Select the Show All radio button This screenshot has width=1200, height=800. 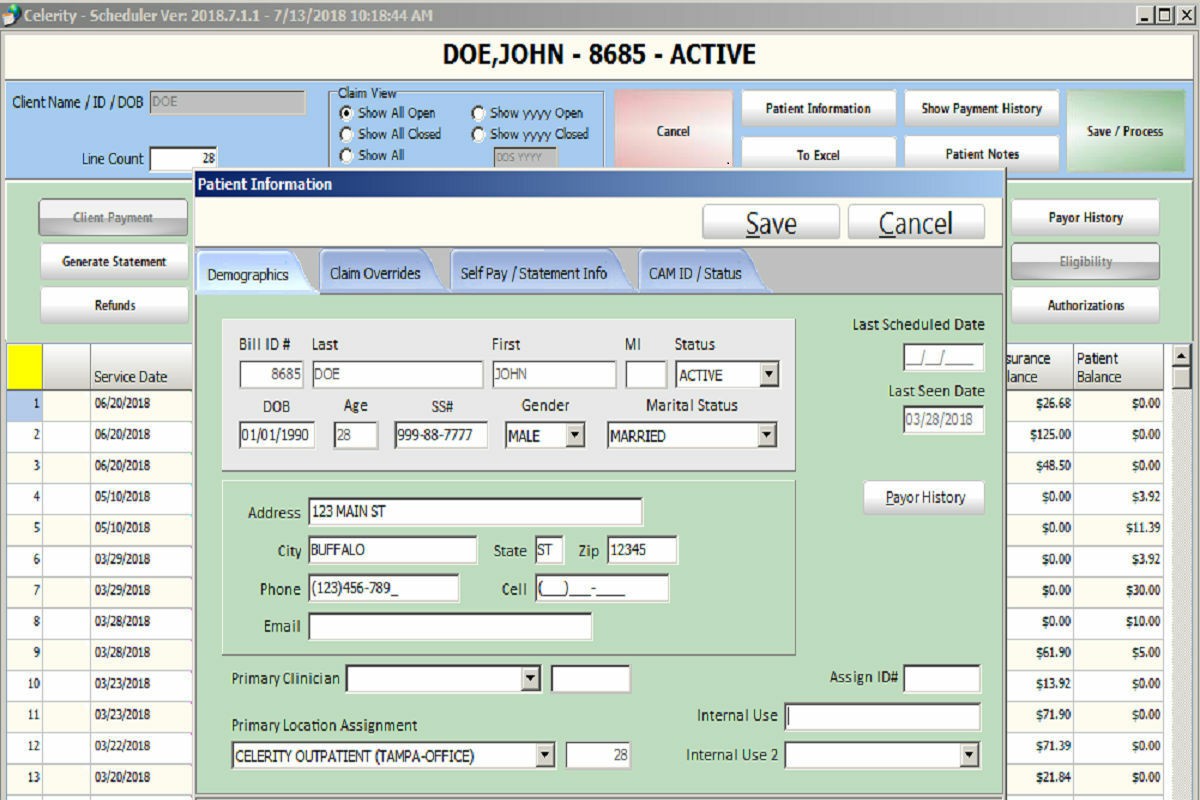347,155
